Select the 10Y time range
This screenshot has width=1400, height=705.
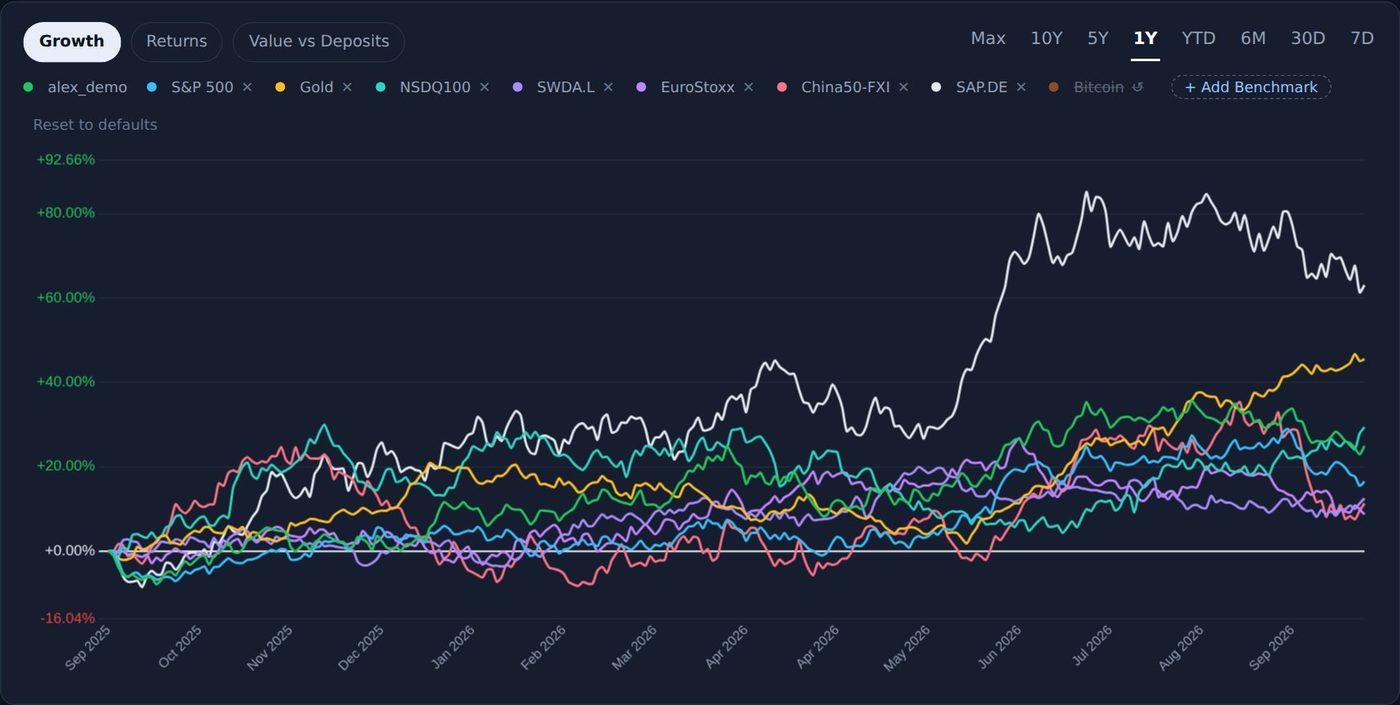[1046, 38]
